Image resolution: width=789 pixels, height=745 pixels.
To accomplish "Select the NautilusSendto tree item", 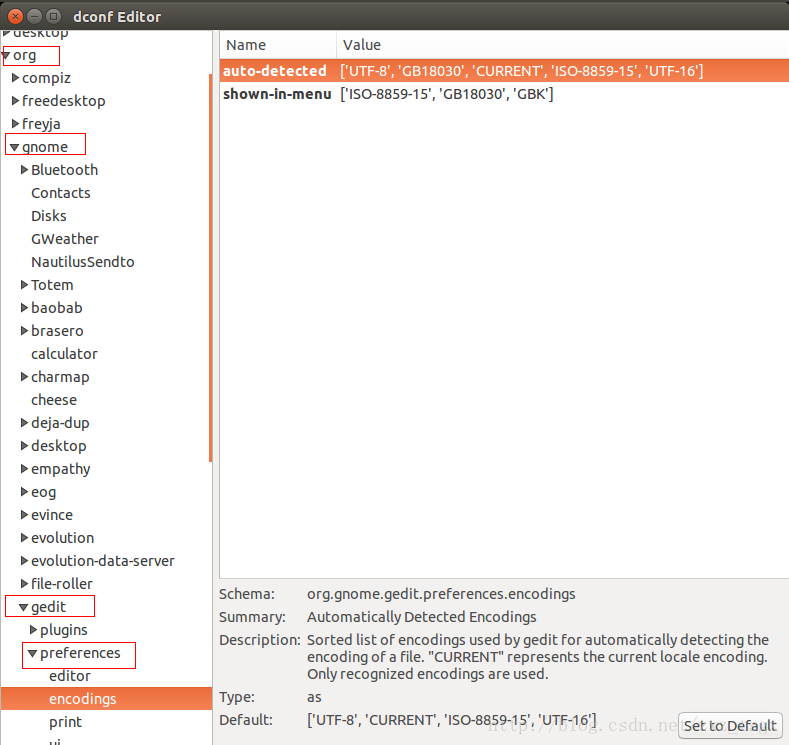I will tap(83, 262).
